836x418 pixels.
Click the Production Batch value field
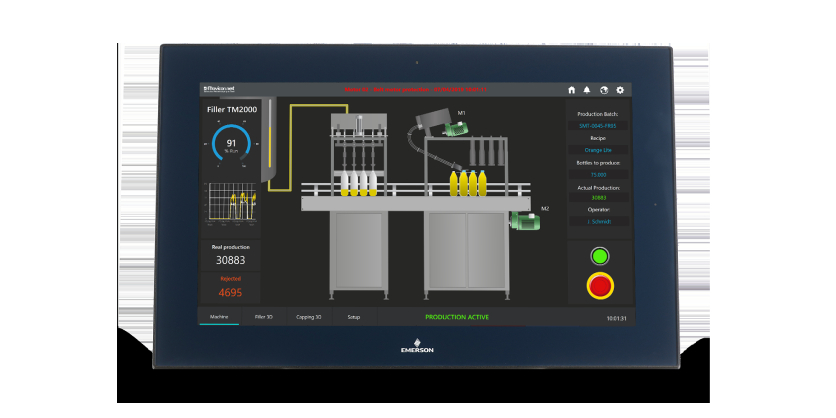point(598,126)
